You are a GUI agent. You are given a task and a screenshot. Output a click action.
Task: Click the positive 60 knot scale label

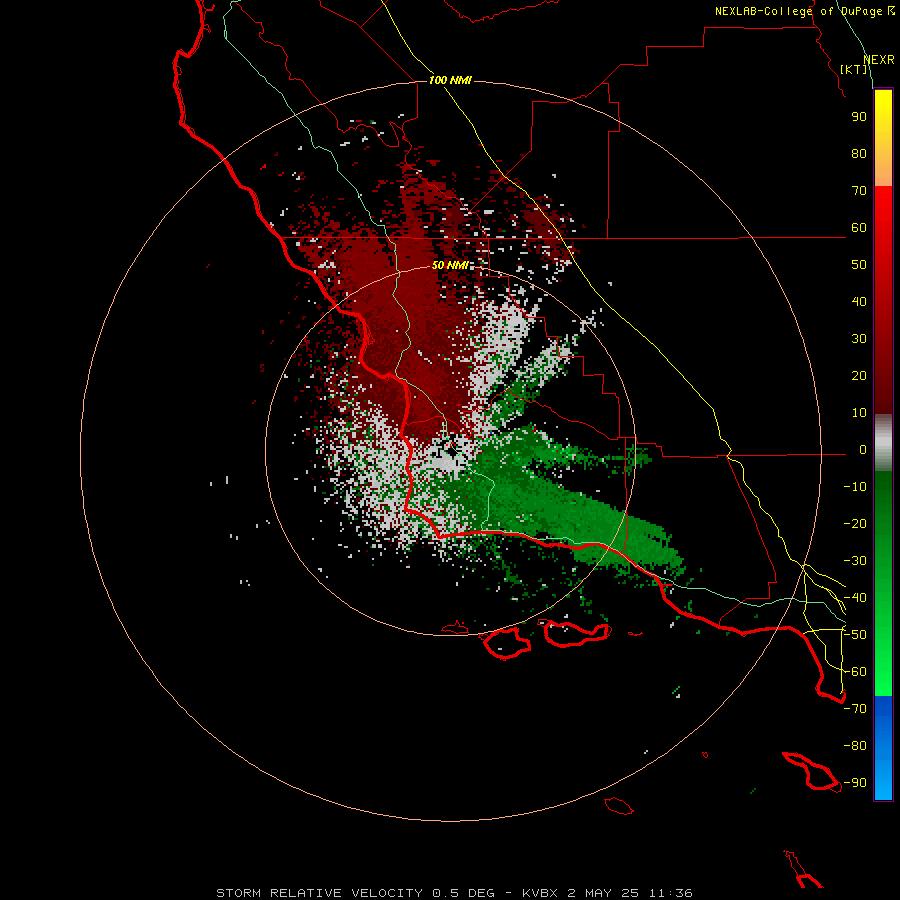click(859, 228)
